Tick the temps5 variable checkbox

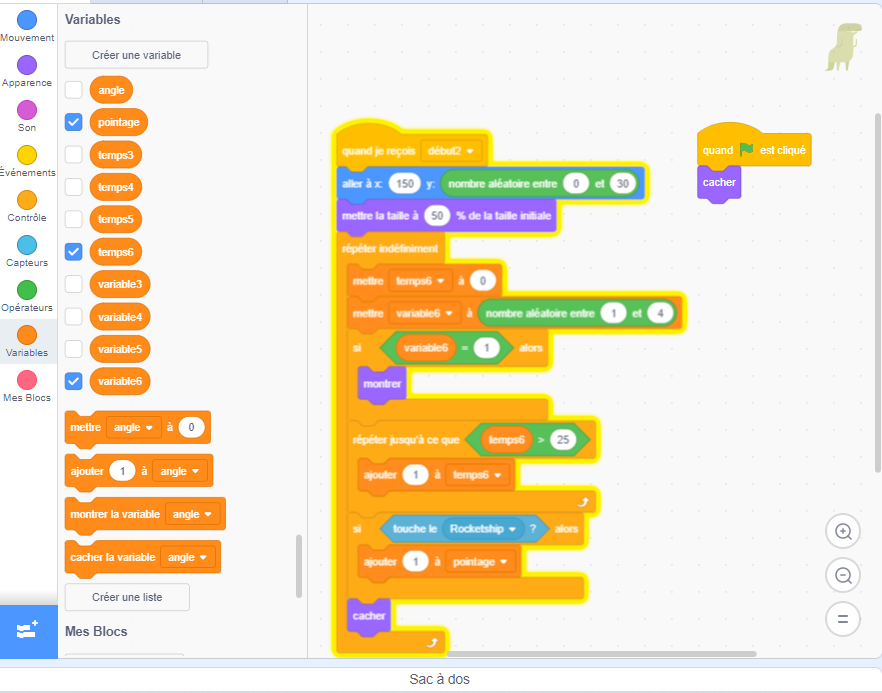click(x=74, y=219)
